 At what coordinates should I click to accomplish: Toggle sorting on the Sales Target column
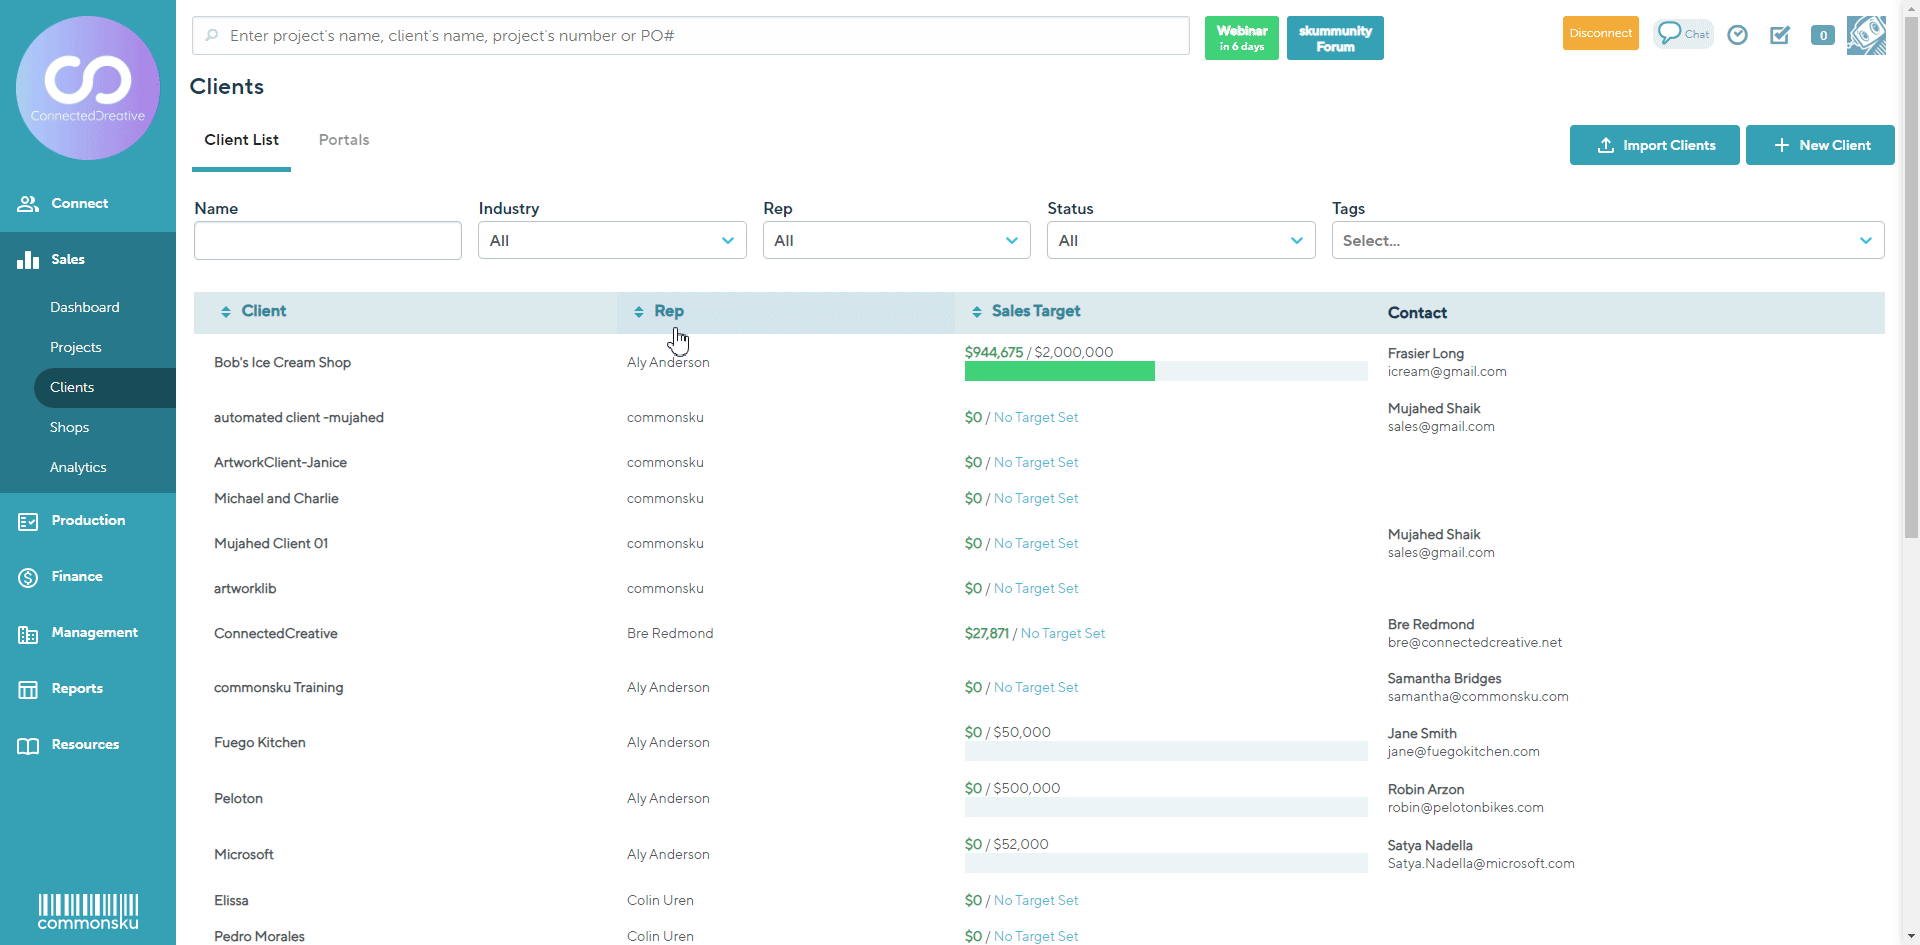pos(977,311)
